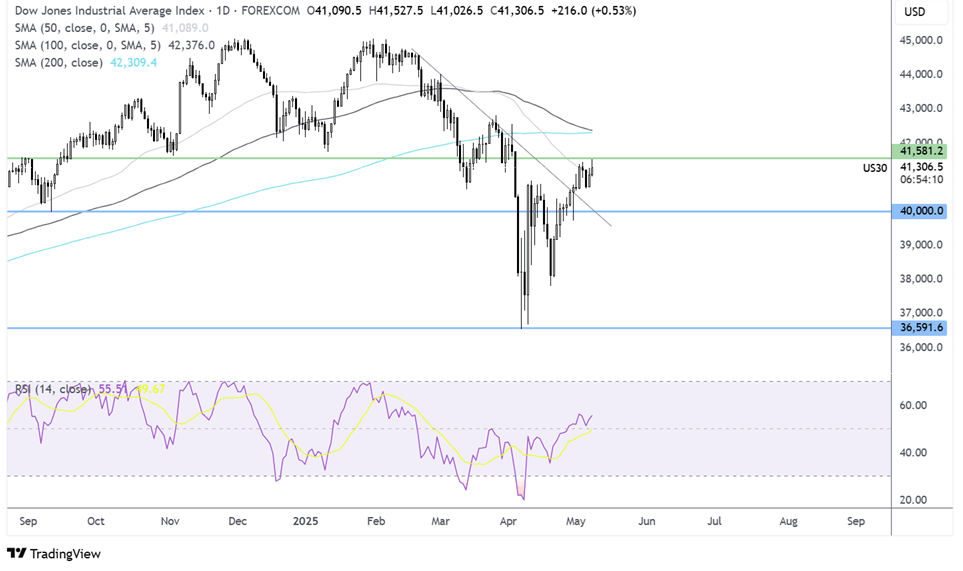
Task: Click the 36,000.0 price axis label
Action: (x=921, y=347)
